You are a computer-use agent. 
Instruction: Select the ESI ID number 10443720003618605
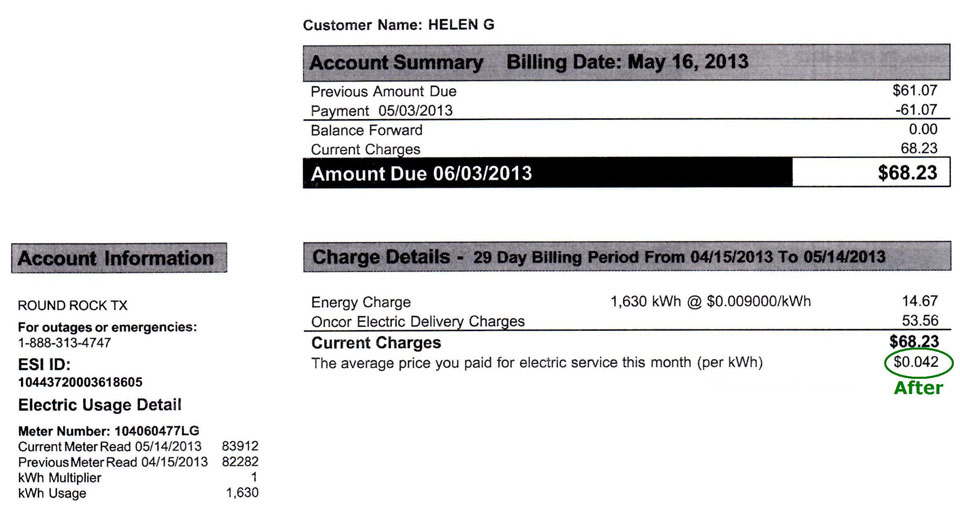[x=80, y=383]
